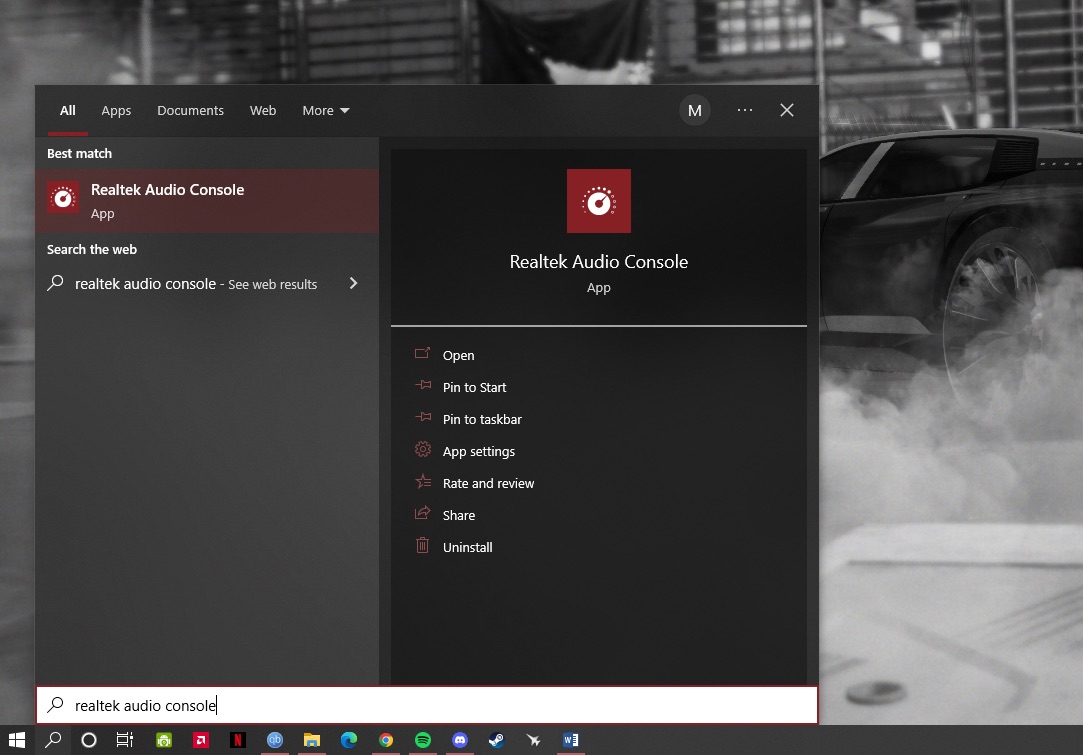Expand the More dropdown

(x=326, y=110)
